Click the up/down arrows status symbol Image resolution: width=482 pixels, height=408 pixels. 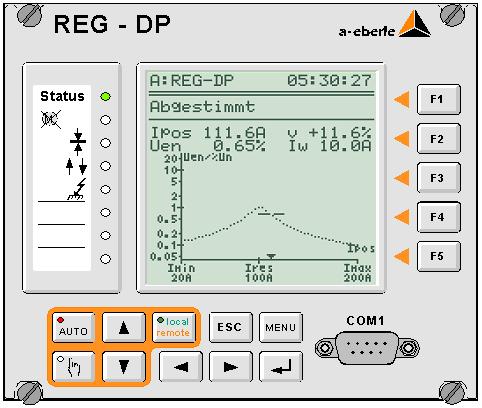76,166
